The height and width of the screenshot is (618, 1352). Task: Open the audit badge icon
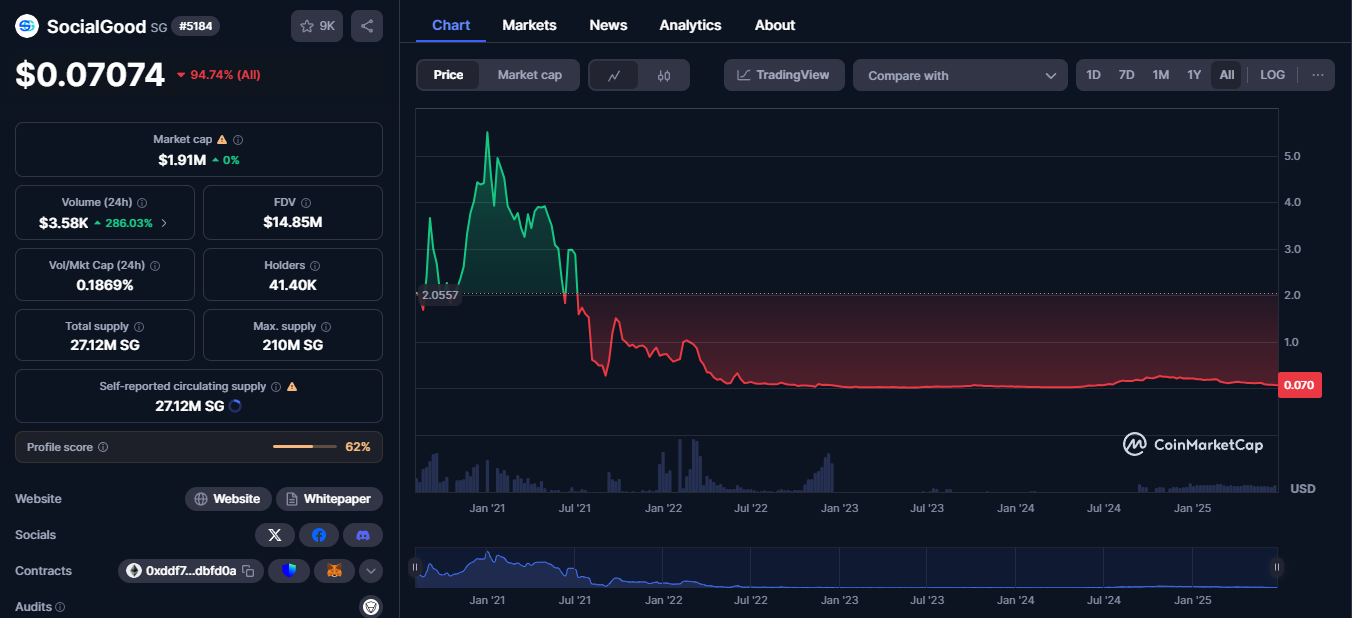click(371, 606)
